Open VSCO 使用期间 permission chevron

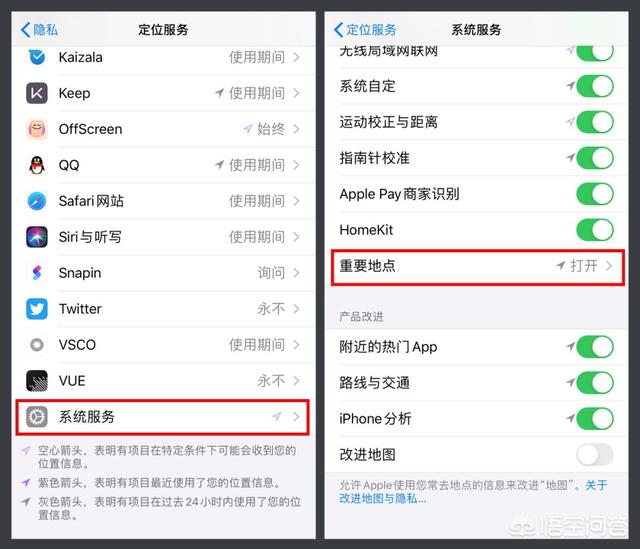tap(264, 345)
